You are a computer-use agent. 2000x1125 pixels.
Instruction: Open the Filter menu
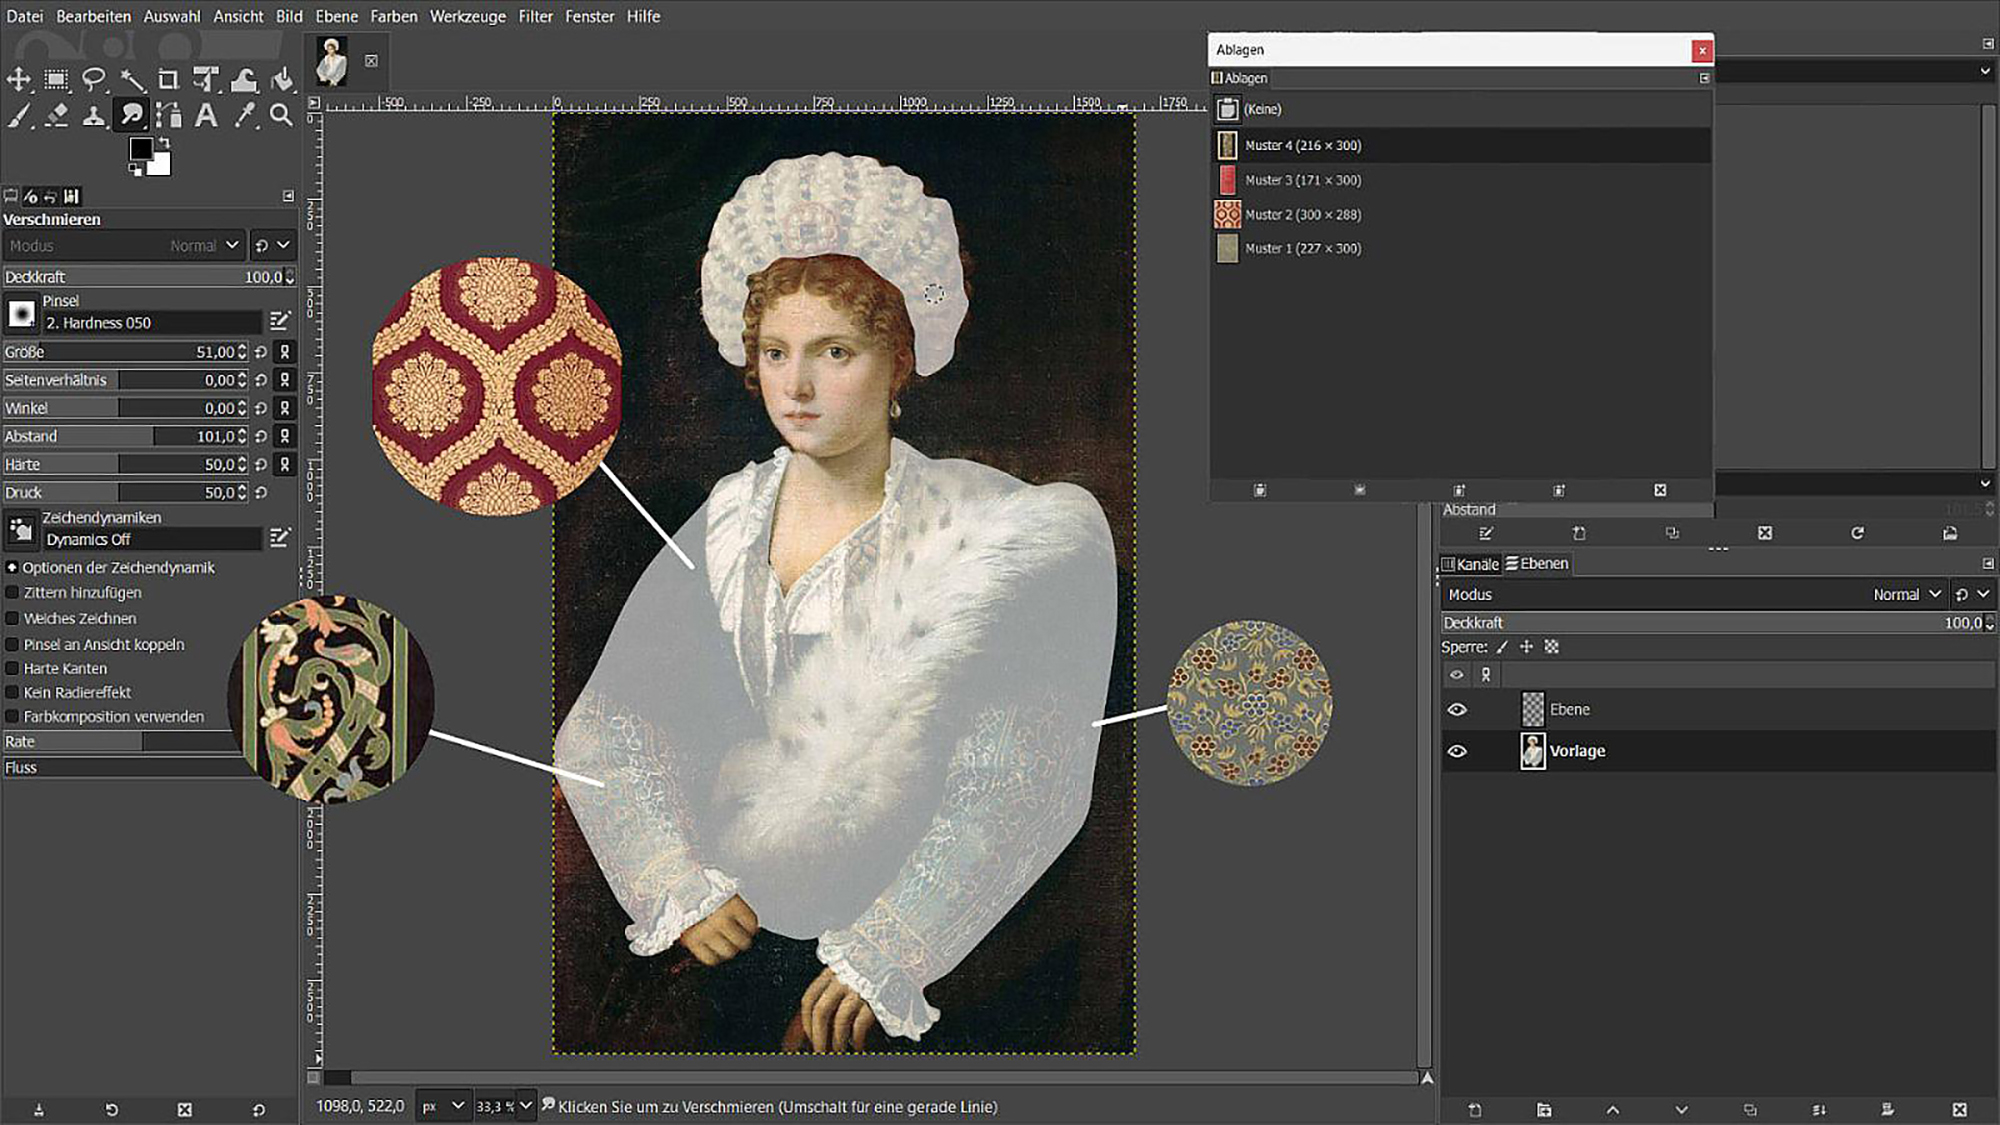coord(535,16)
